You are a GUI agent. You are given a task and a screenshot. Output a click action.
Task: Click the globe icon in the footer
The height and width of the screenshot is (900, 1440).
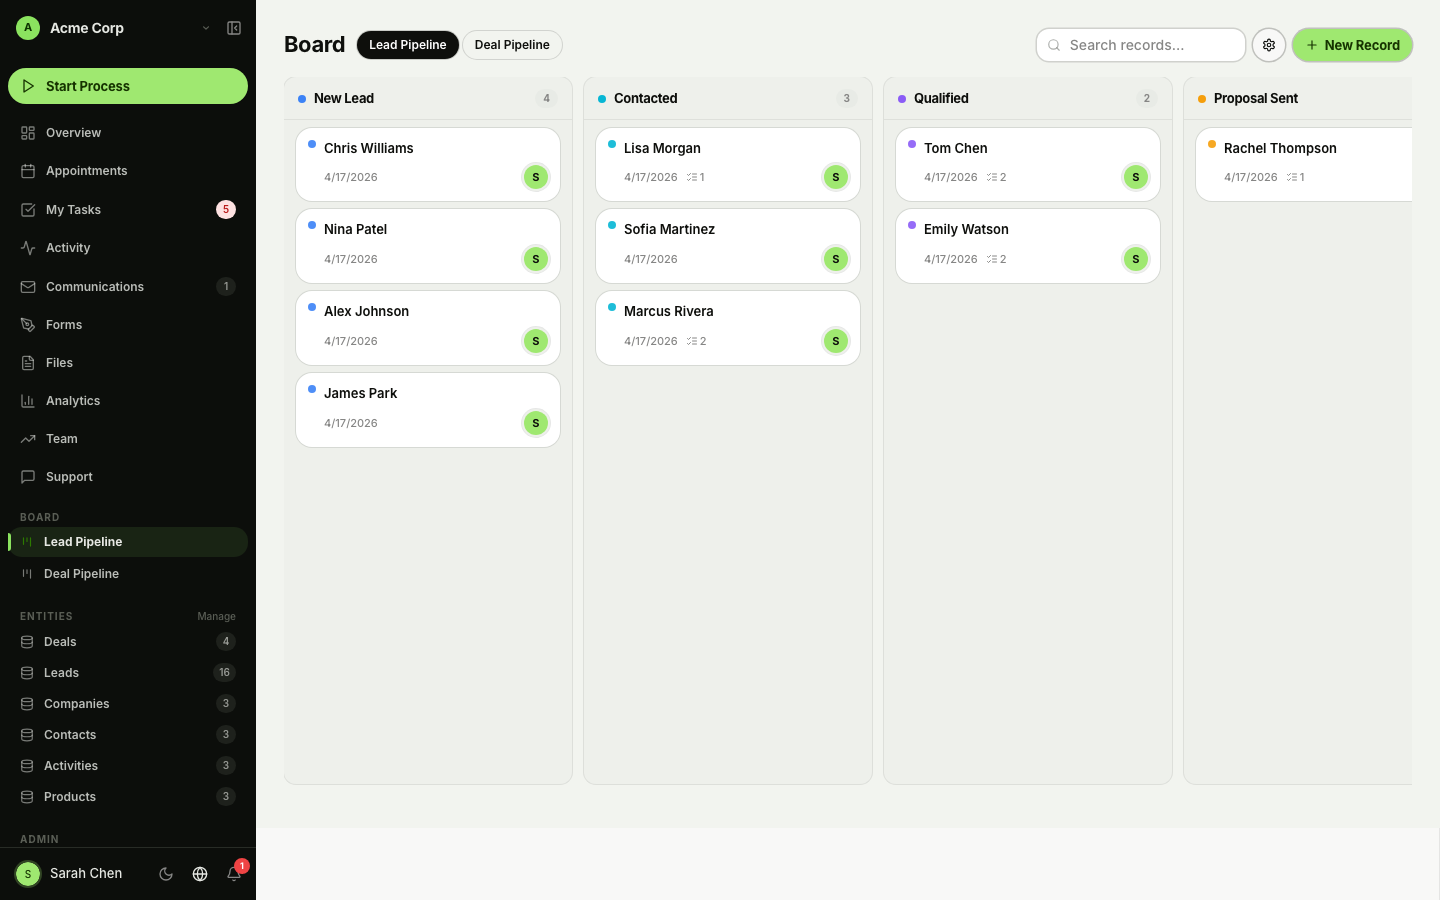pyautogui.click(x=200, y=874)
